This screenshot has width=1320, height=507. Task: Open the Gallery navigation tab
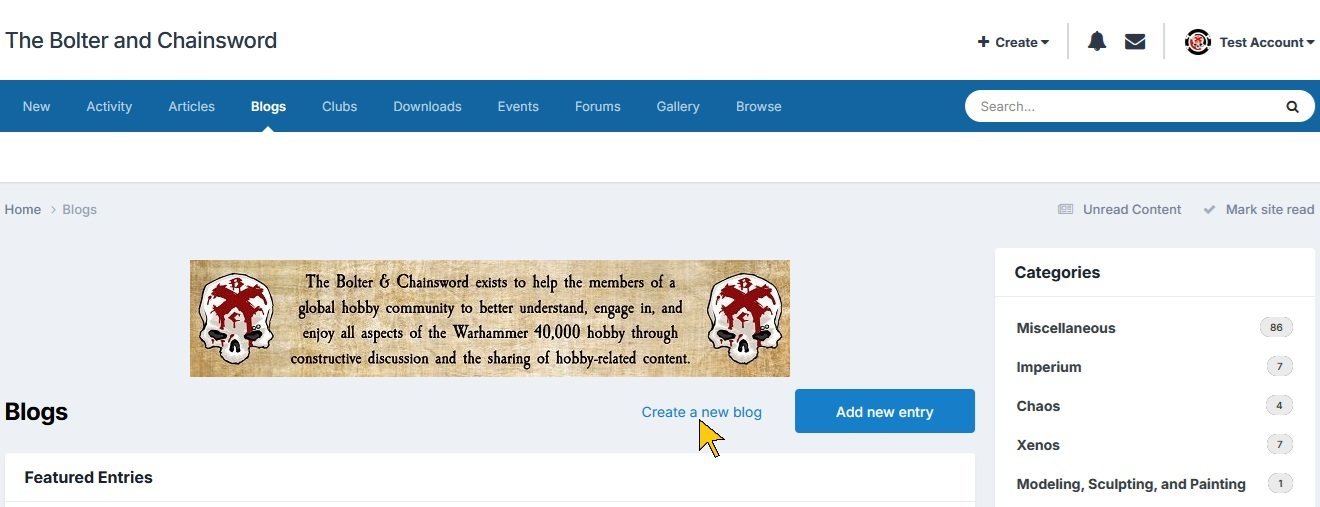tap(678, 106)
